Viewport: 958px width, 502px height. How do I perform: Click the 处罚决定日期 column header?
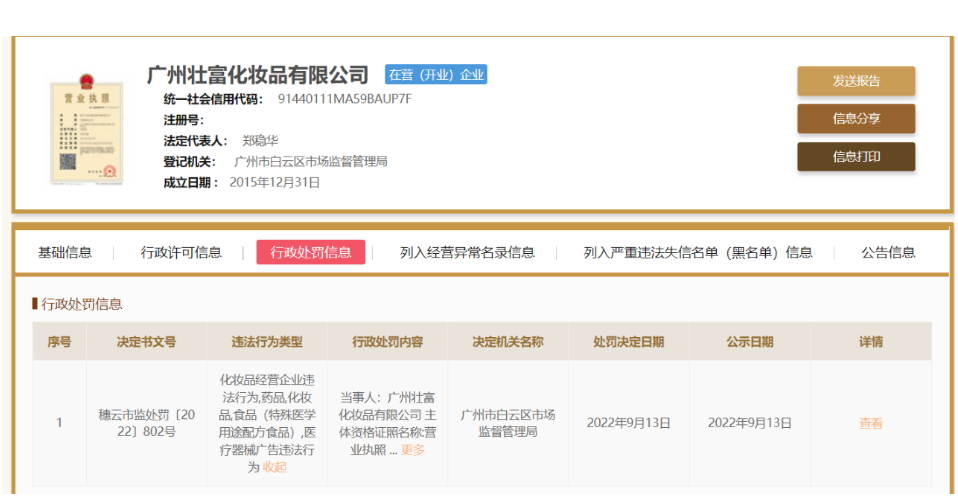(x=628, y=342)
